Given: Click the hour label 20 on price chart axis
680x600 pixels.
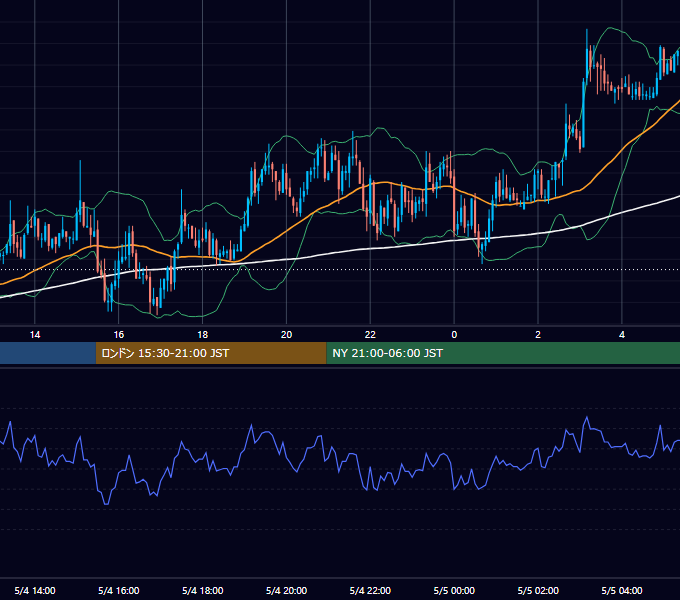Looking at the screenshot, I should point(286,335).
